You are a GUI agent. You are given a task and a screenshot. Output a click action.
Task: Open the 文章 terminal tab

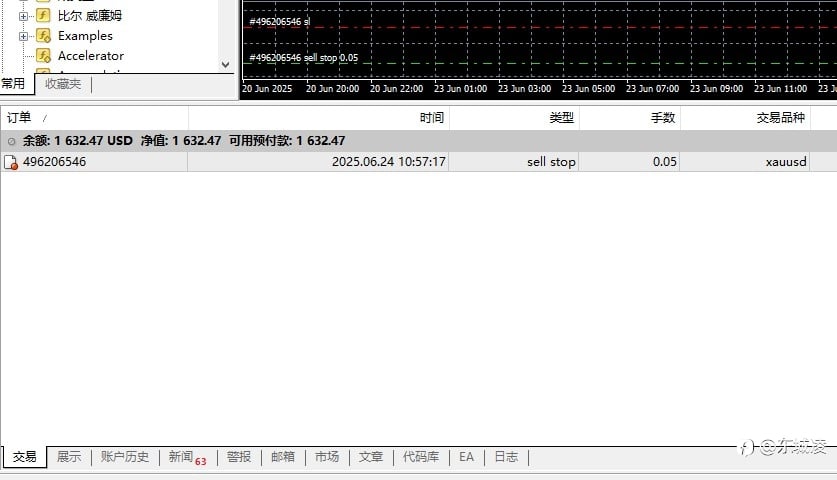point(371,457)
